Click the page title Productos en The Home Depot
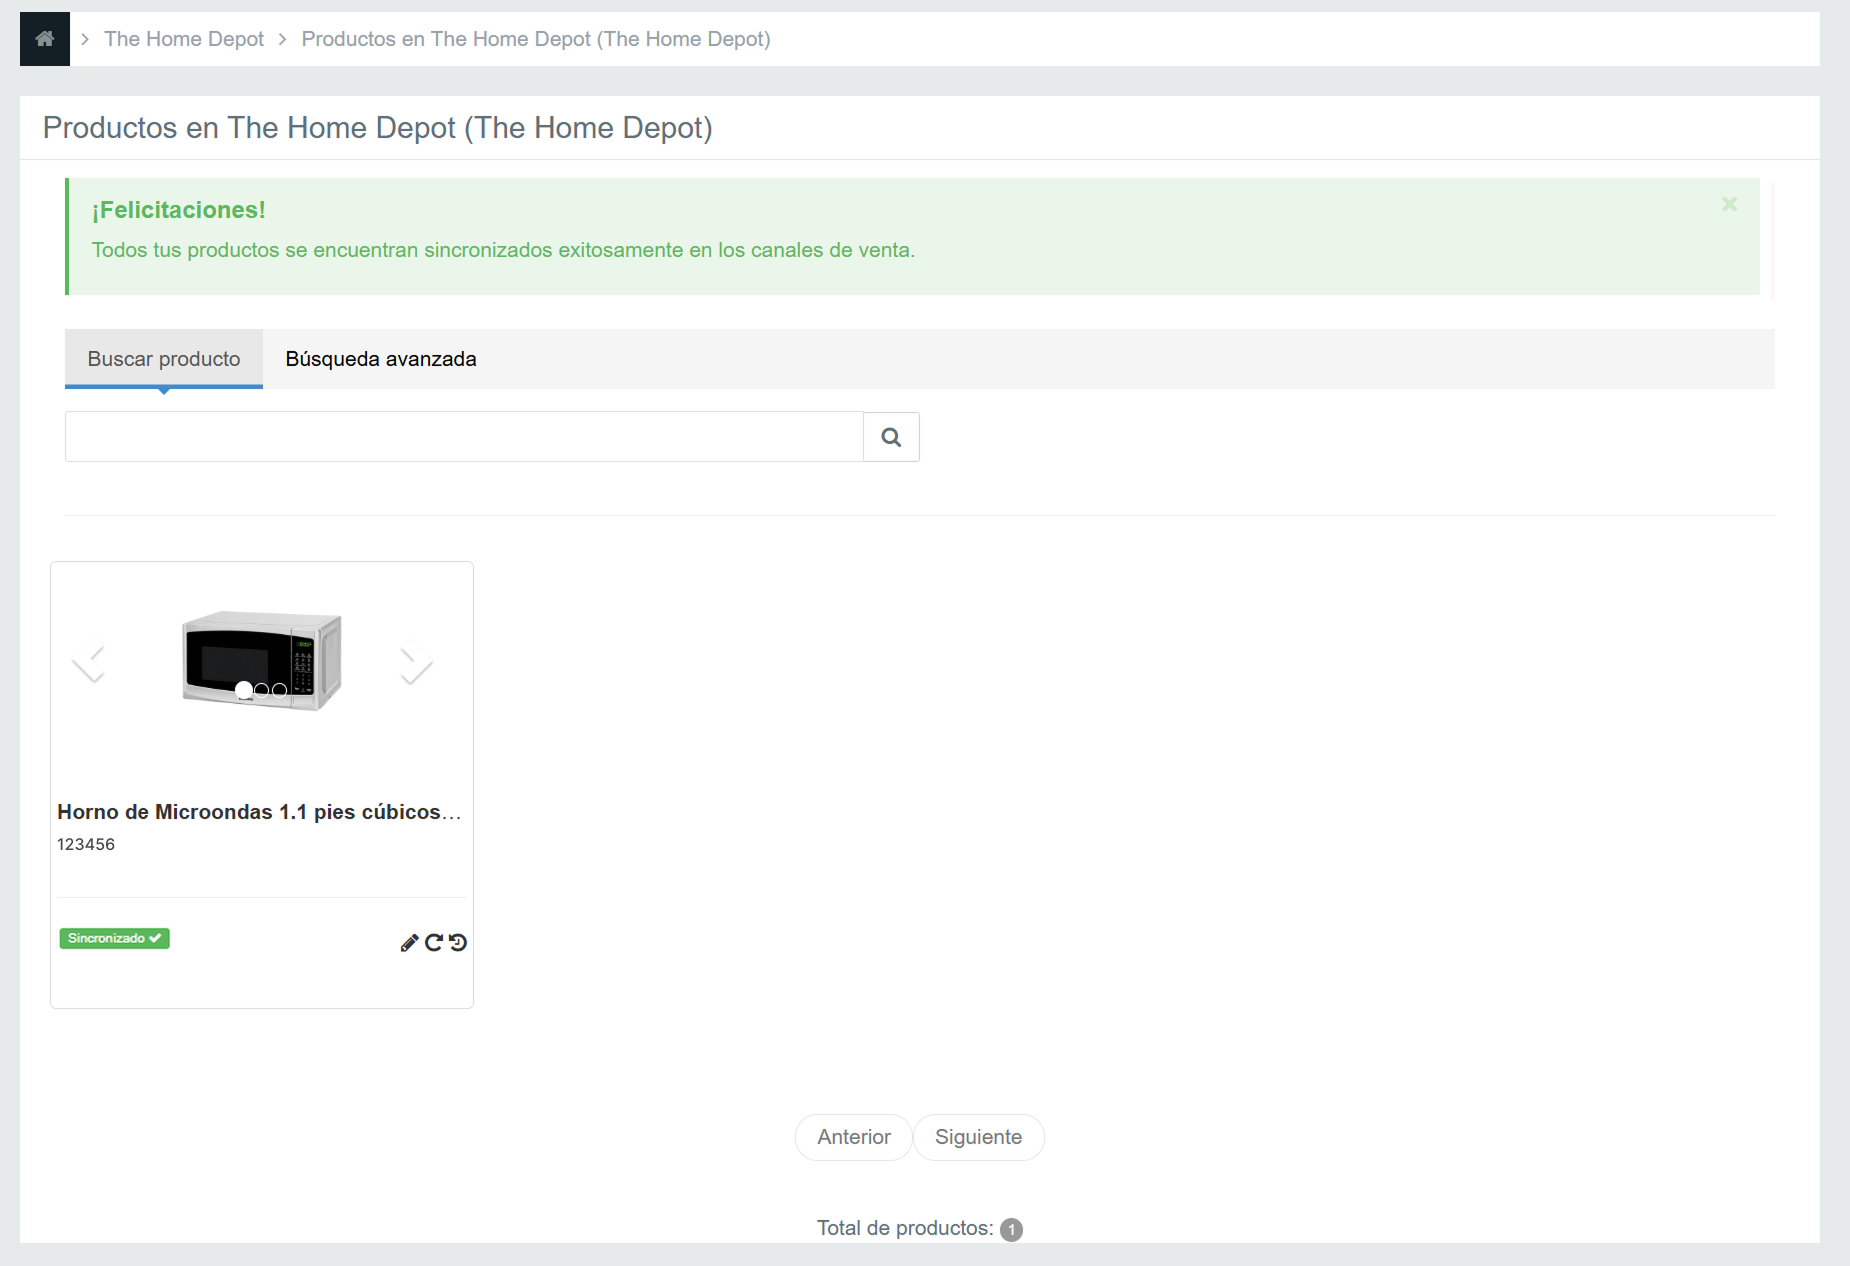The width and height of the screenshot is (1850, 1266). click(378, 128)
